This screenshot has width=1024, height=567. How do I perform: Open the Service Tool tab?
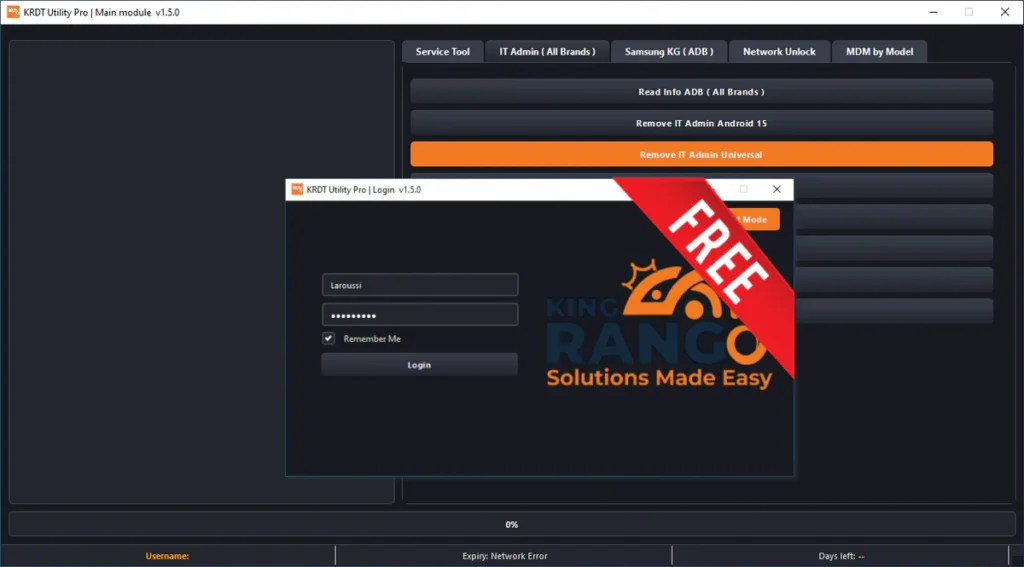point(442,52)
